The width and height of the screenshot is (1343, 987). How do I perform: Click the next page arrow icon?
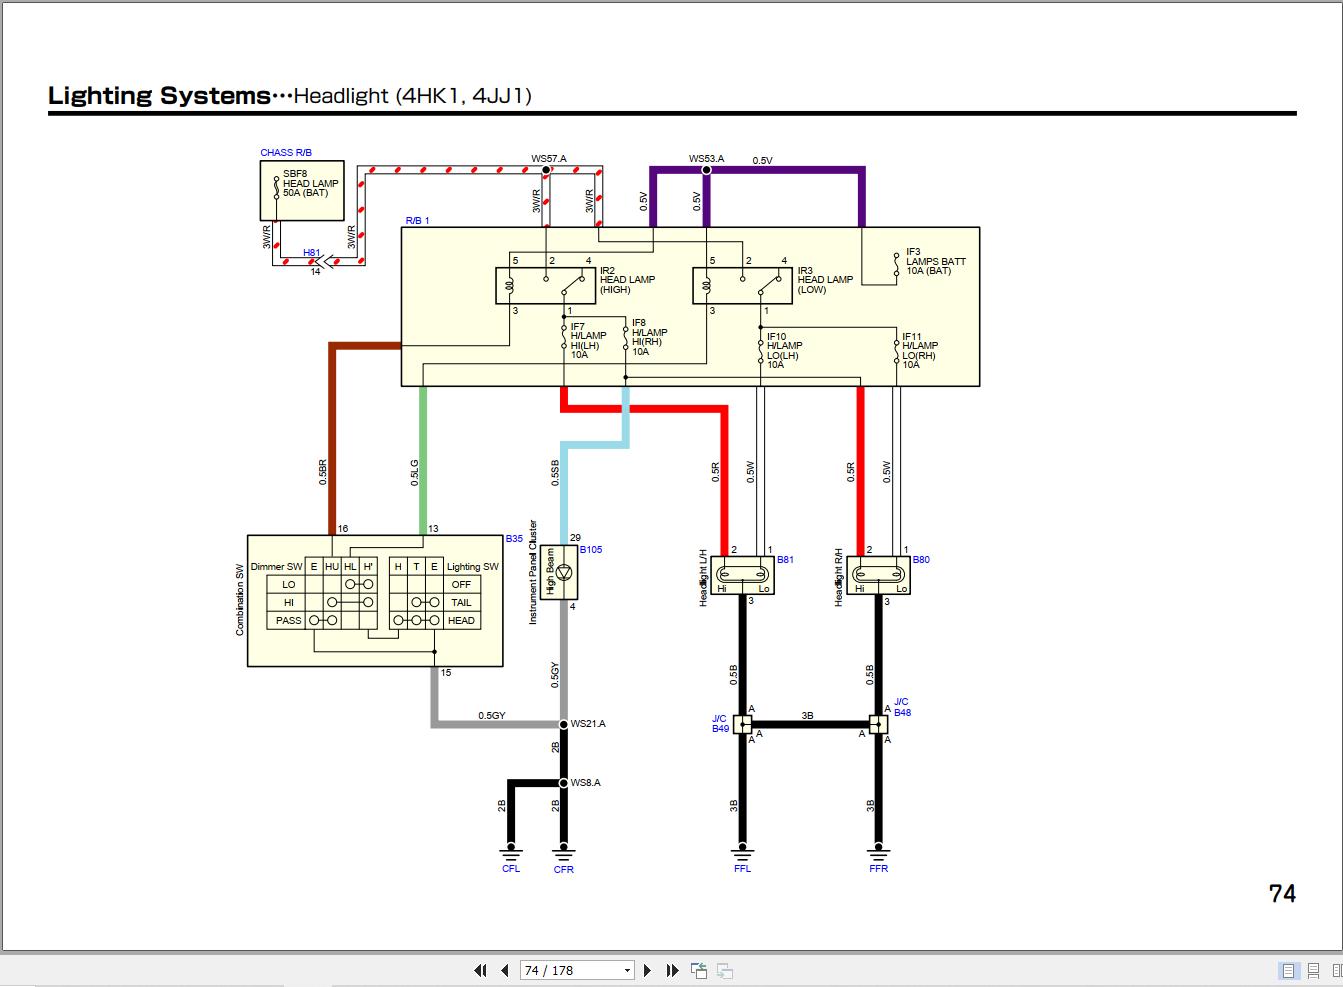tap(648, 969)
